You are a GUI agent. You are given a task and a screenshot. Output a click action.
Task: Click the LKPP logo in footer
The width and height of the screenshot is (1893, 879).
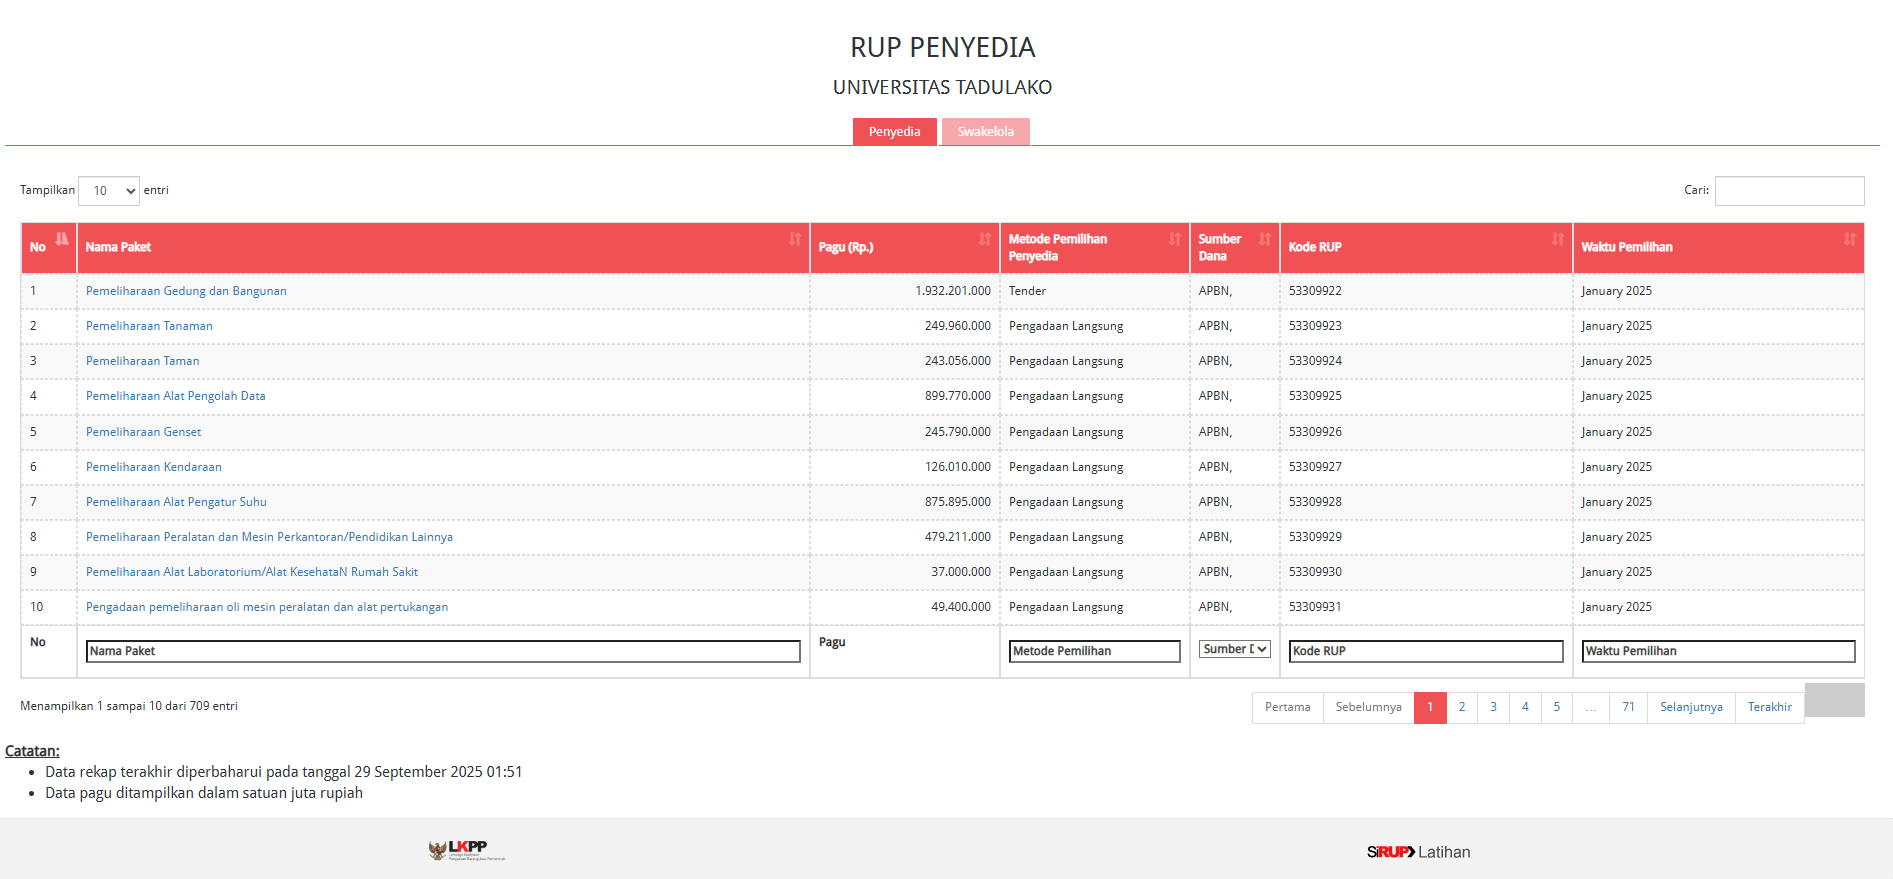click(467, 850)
